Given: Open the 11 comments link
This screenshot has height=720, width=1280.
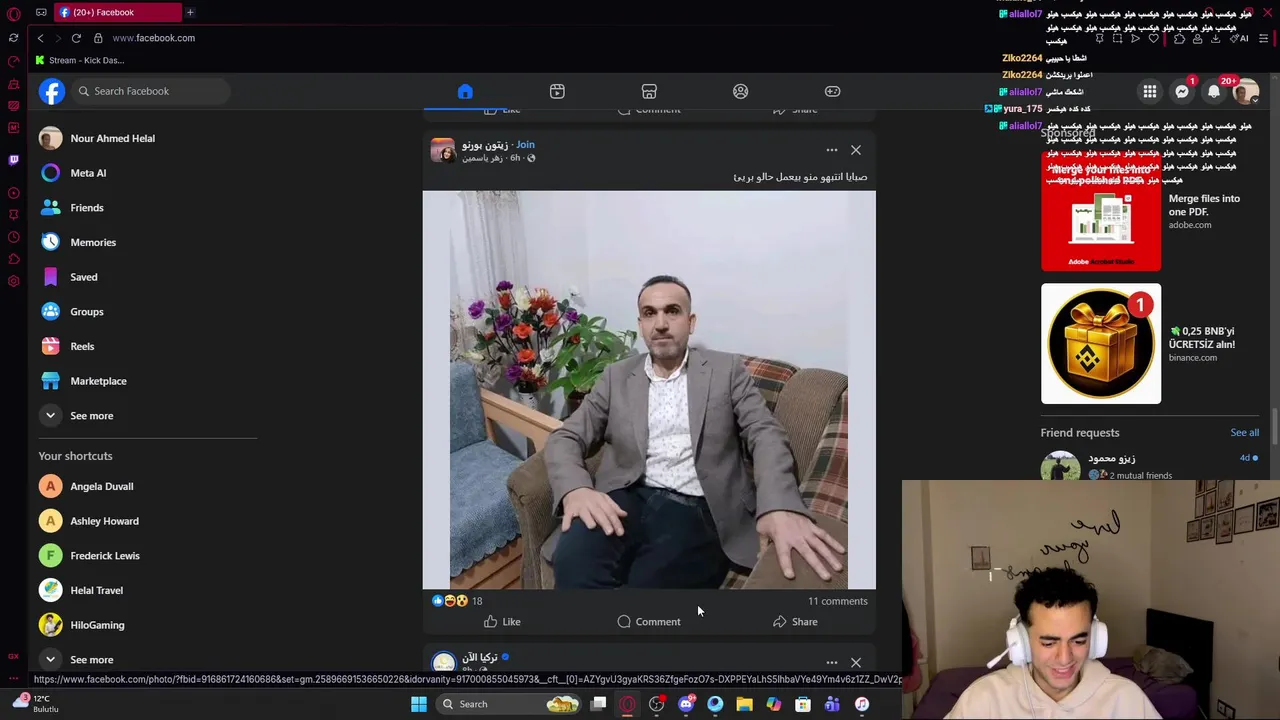Looking at the screenshot, I should coord(838,601).
